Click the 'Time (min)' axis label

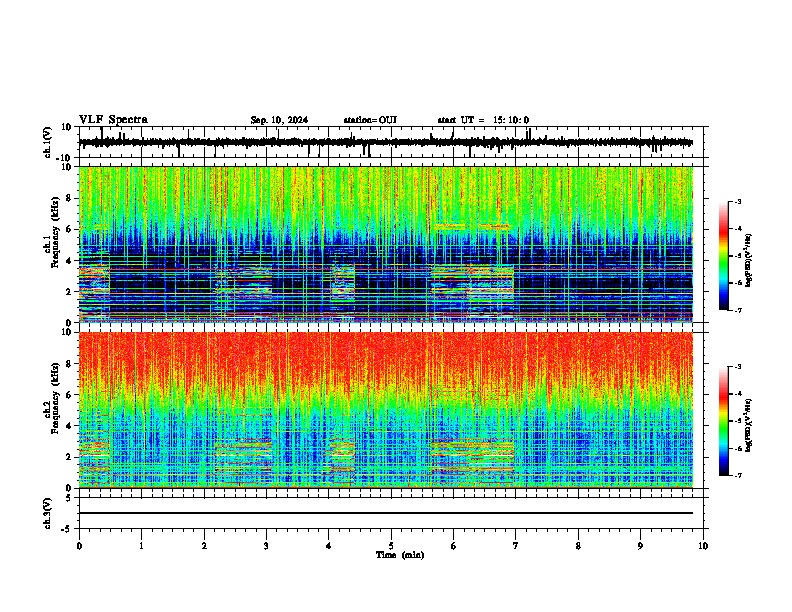pos(400,555)
